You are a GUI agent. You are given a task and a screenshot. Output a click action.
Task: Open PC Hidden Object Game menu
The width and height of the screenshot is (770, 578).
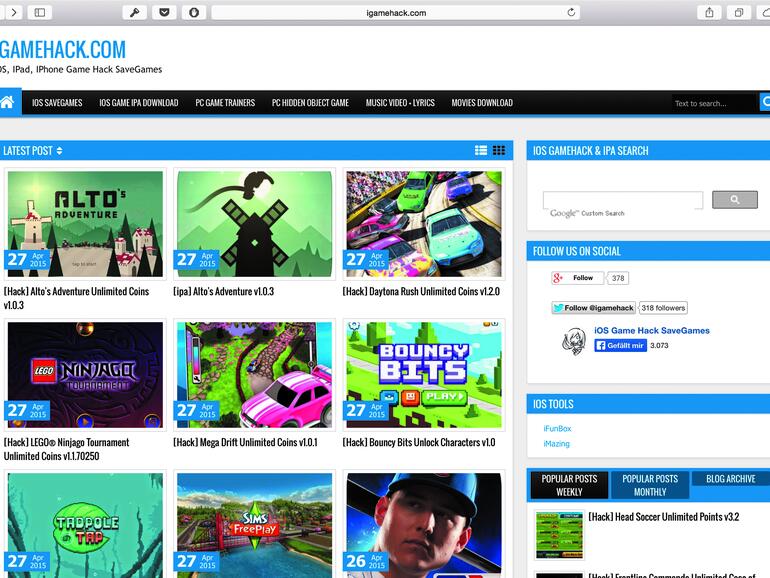(310, 103)
